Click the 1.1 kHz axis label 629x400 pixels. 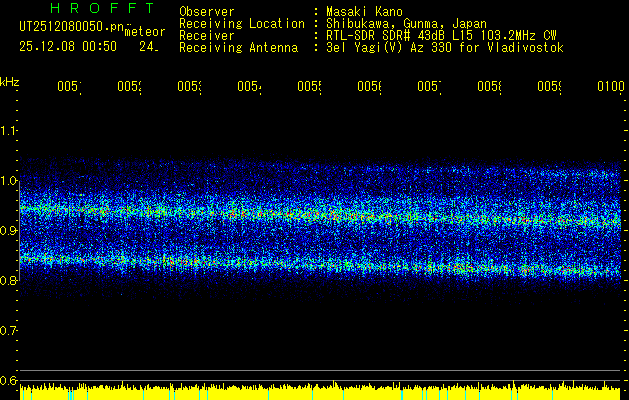pos(8,130)
